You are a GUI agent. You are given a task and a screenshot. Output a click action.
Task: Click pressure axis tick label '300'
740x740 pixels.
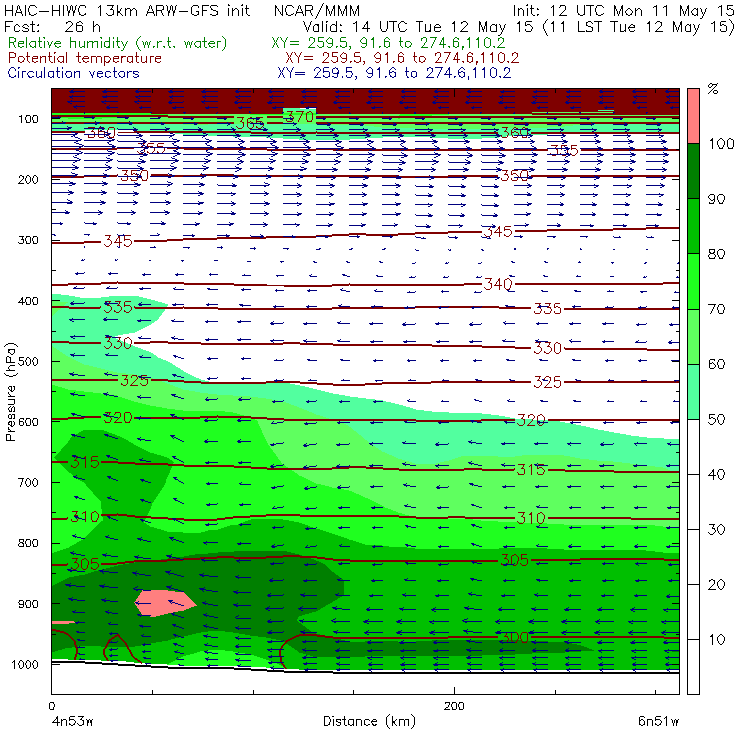[x=28, y=240]
